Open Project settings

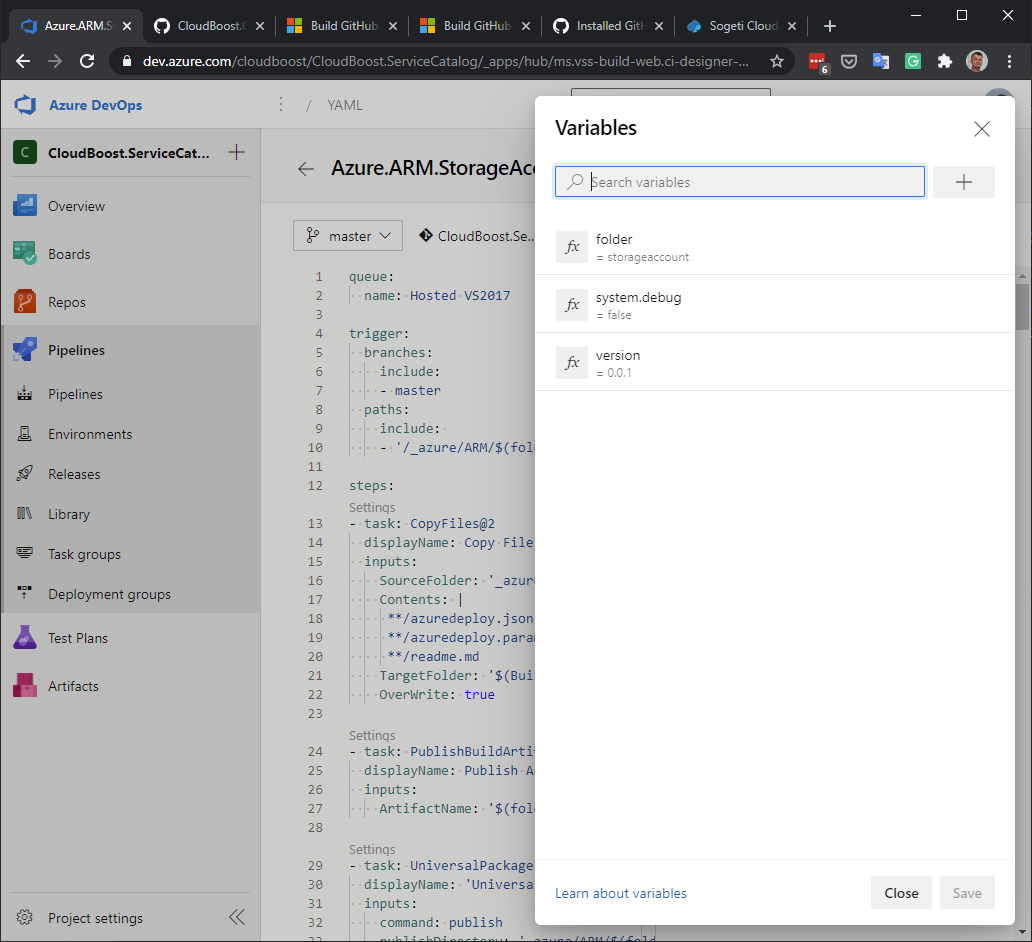95,918
